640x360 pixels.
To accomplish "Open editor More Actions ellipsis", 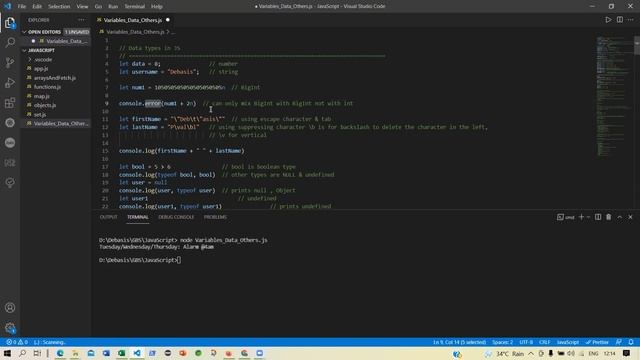I will click(631, 20).
